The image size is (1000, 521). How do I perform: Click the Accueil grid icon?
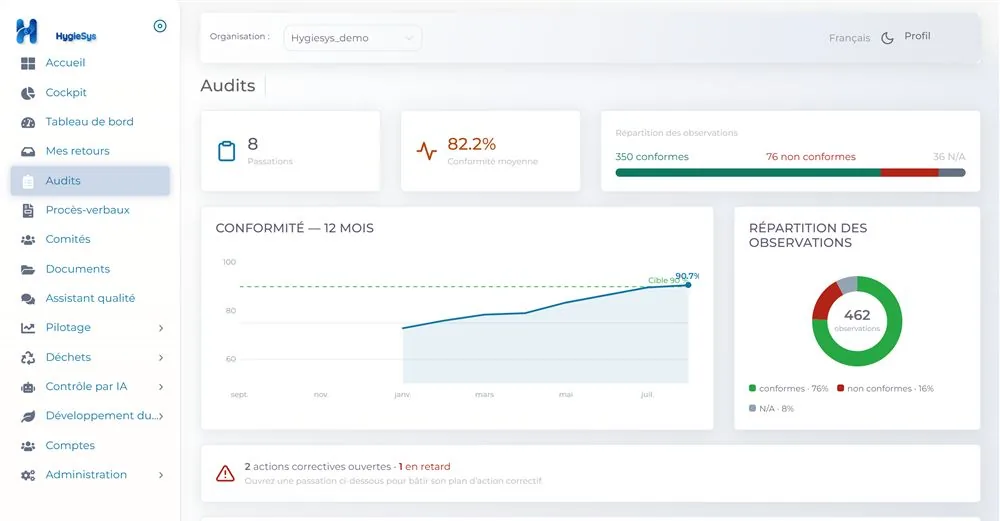click(28, 63)
